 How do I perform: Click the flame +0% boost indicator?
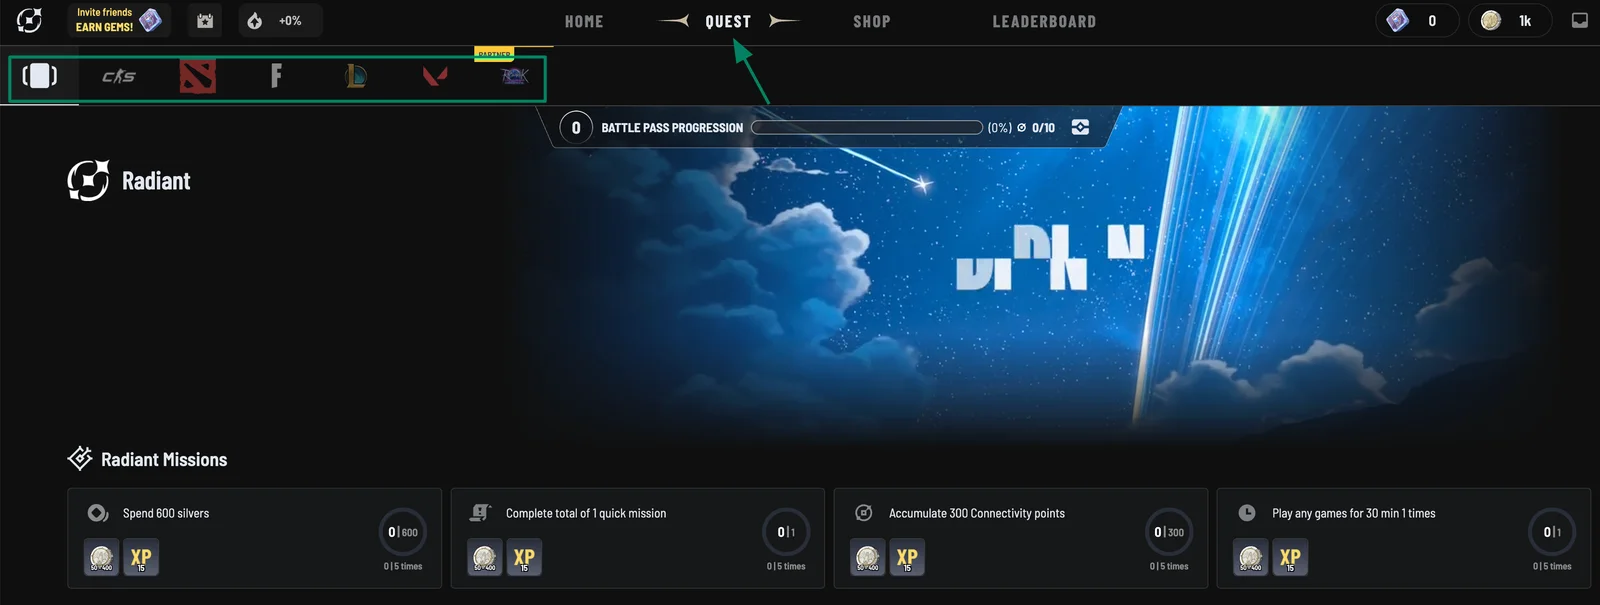tap(280, 21)
